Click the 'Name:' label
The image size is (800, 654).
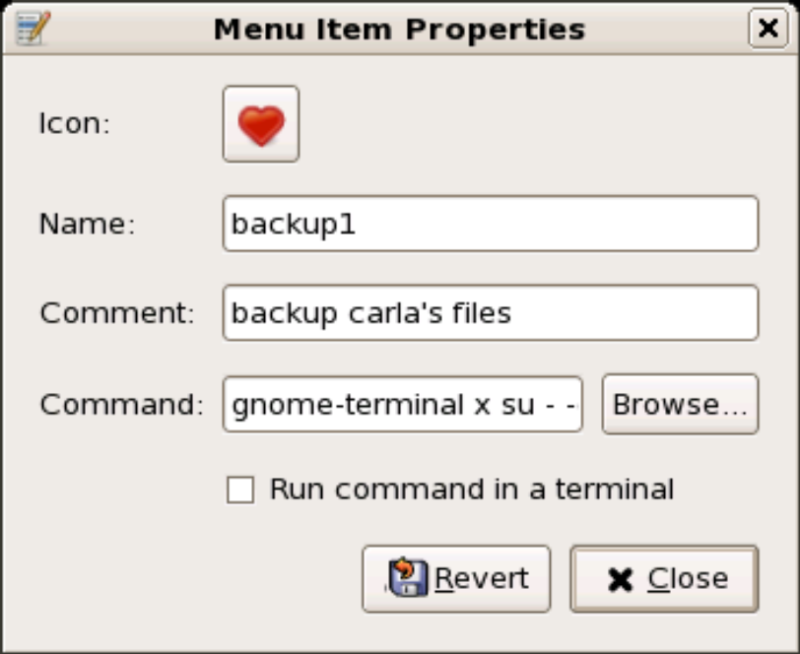pos(88,224)
